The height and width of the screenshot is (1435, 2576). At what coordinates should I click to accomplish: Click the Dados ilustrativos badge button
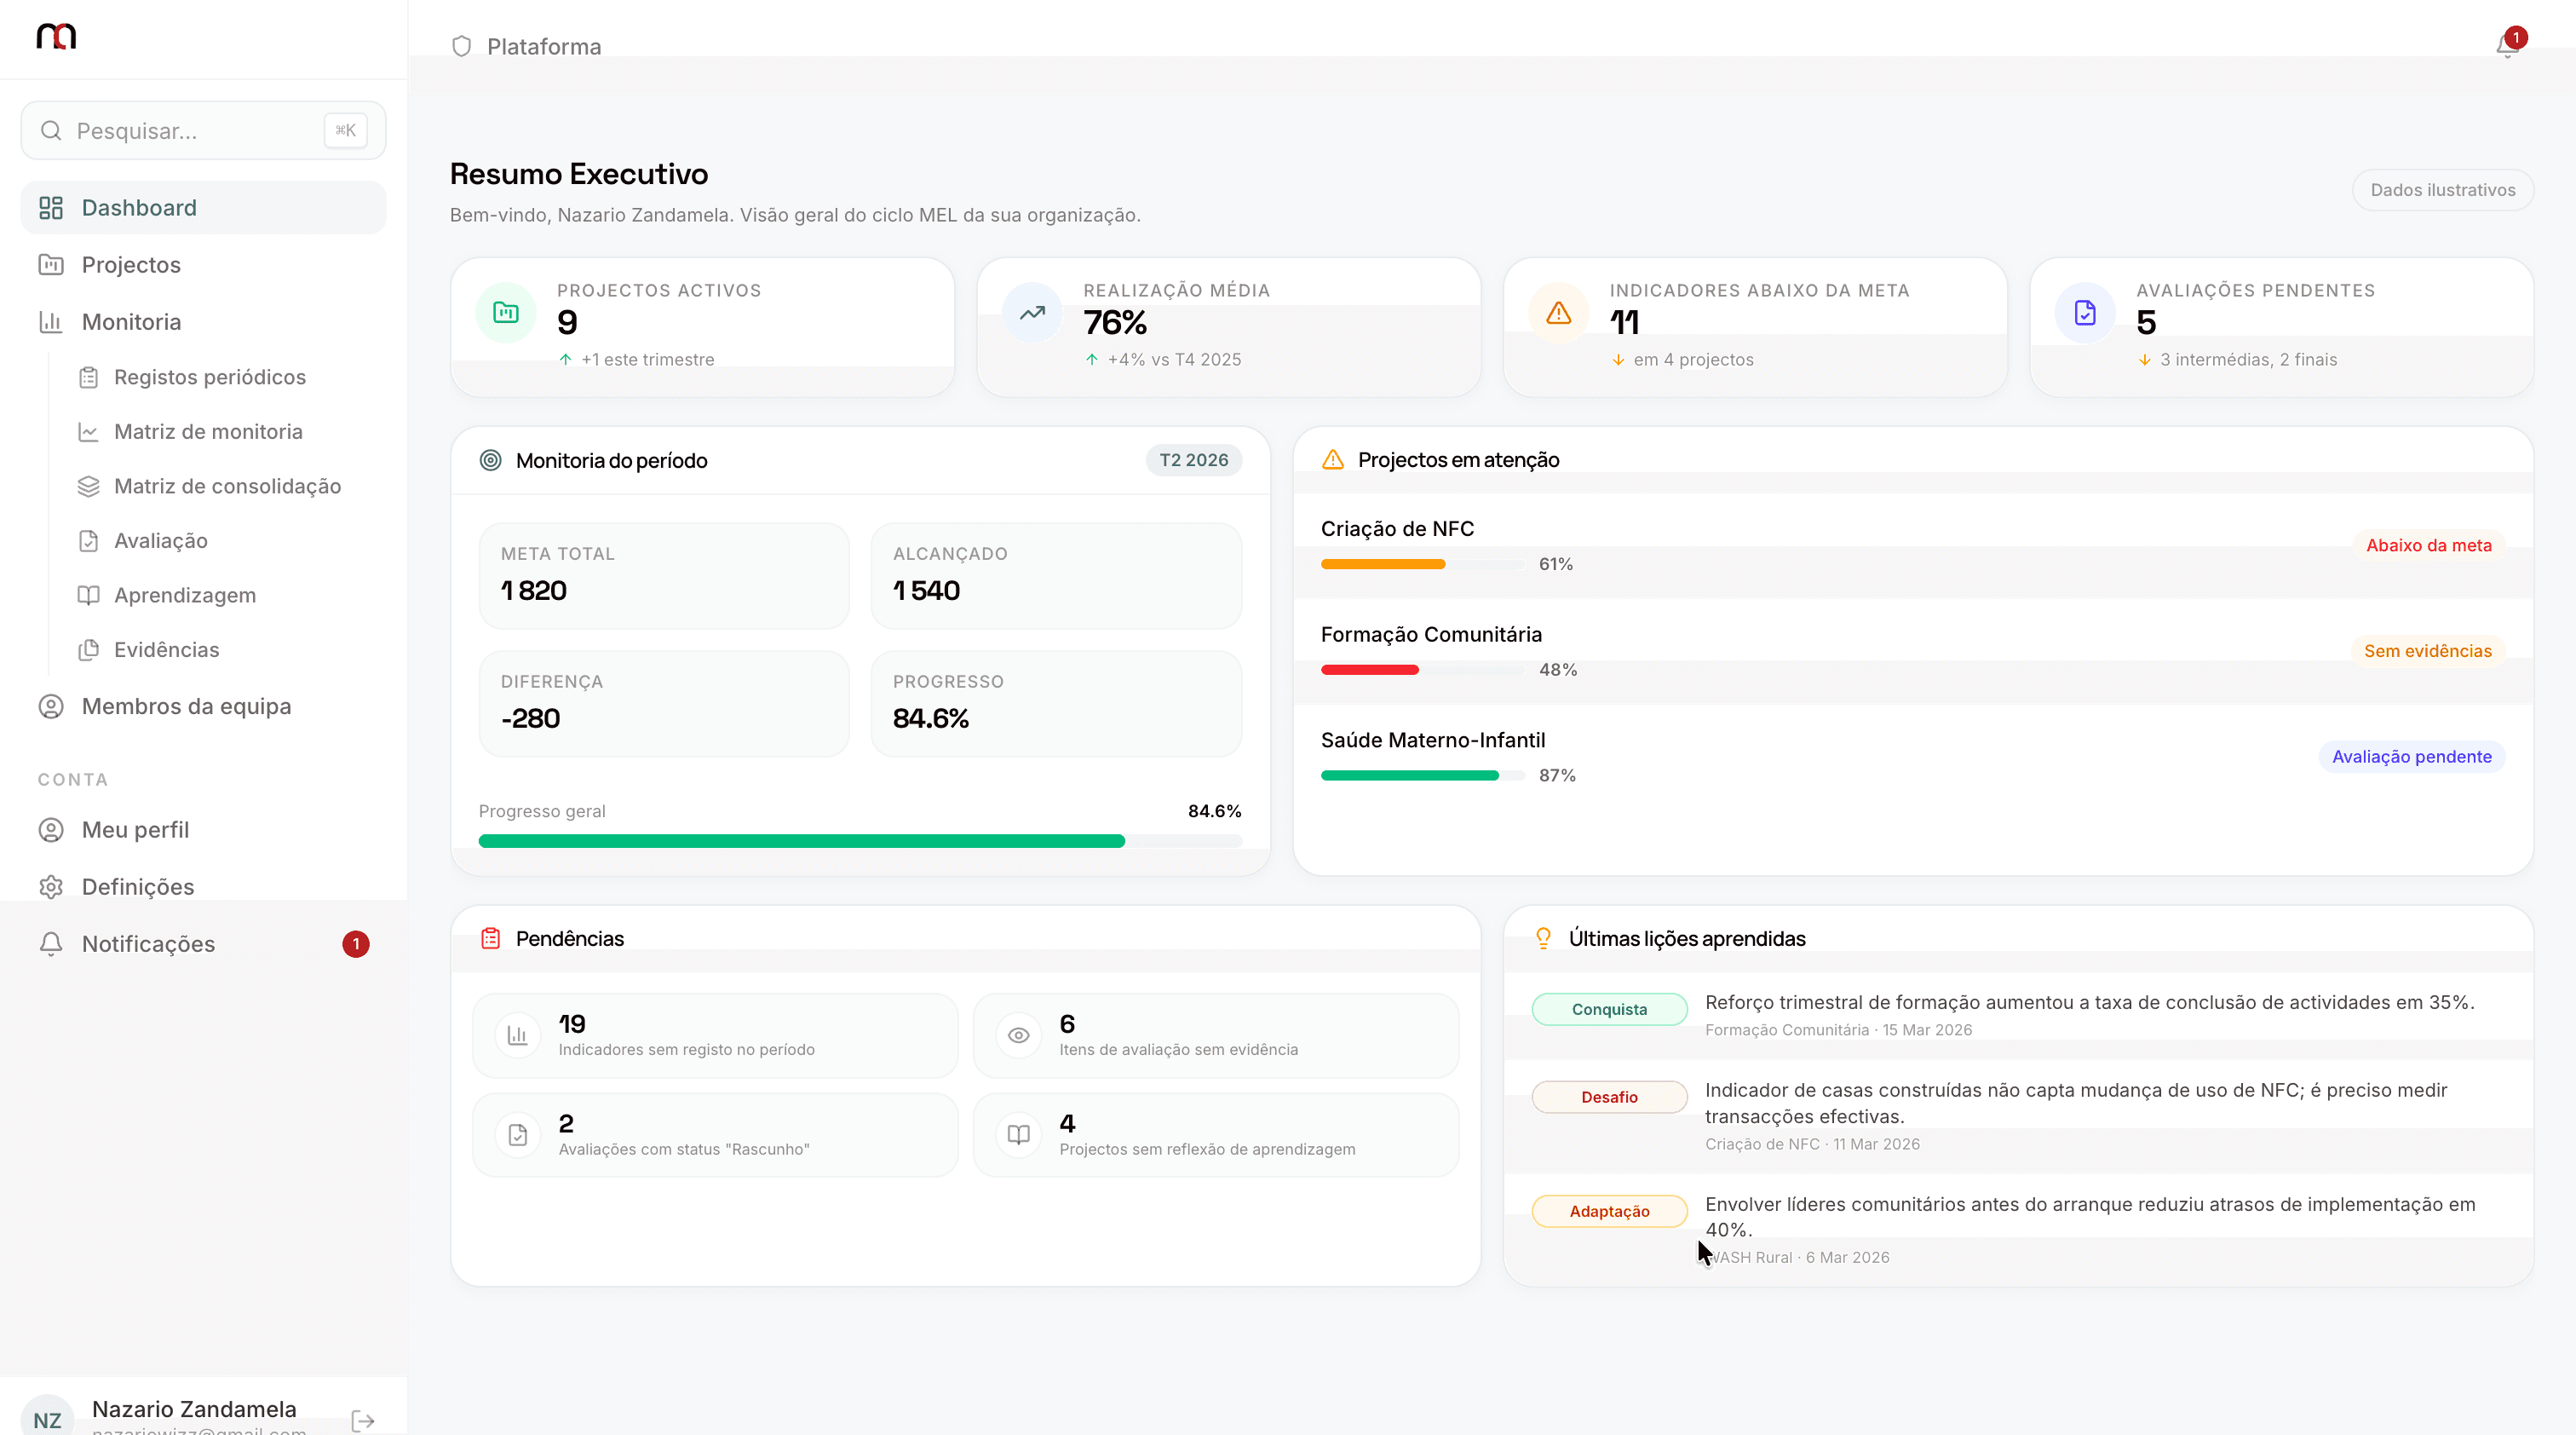click(2442, 190)
